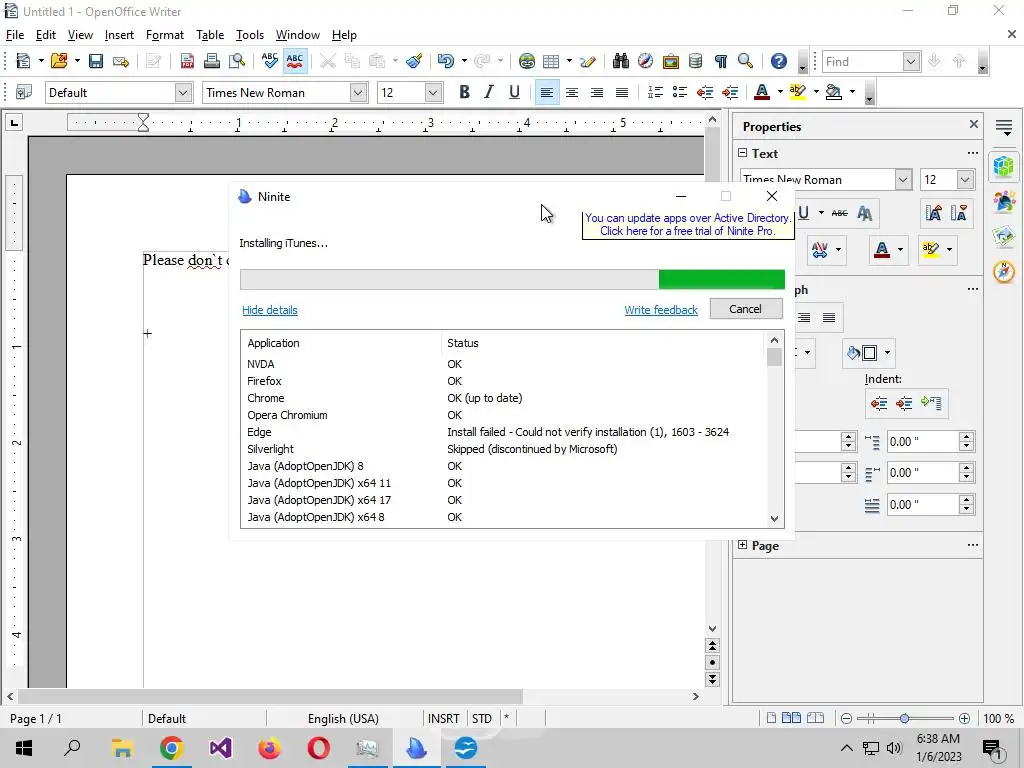Open Find box dropdown arrow
The height and width of the screenshot is (768, 1024).
(x=911, y=61)
